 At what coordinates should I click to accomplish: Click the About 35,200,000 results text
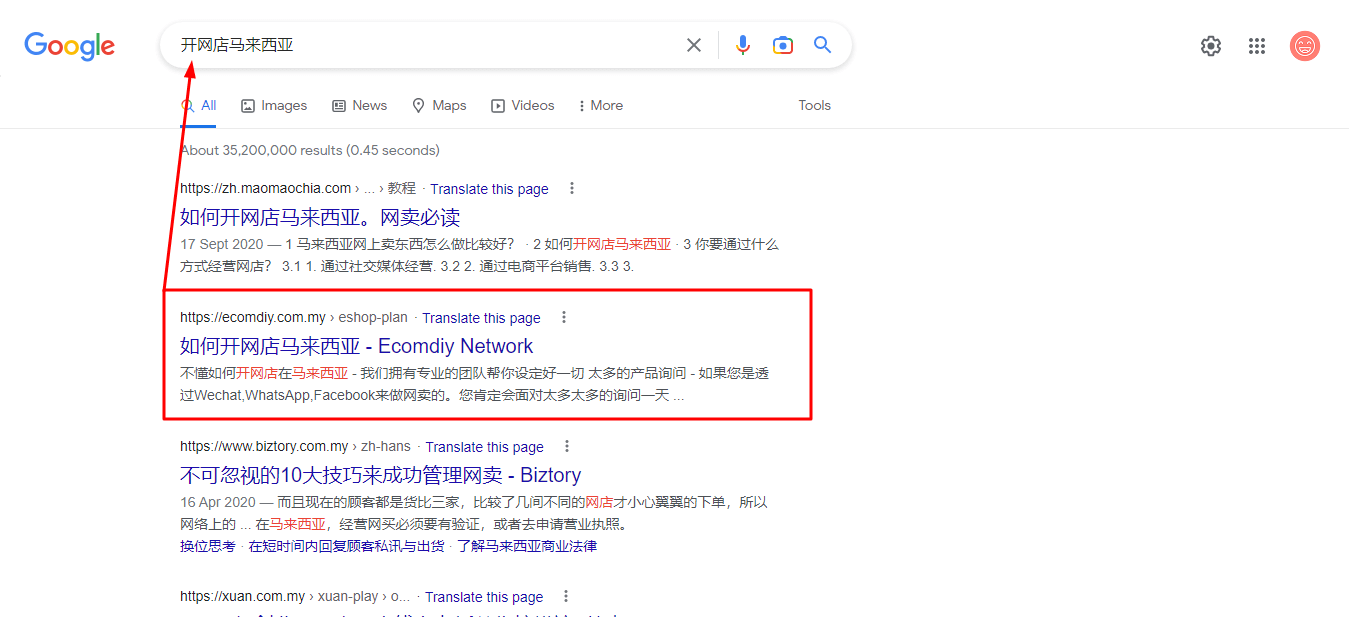tap(310, 150)
